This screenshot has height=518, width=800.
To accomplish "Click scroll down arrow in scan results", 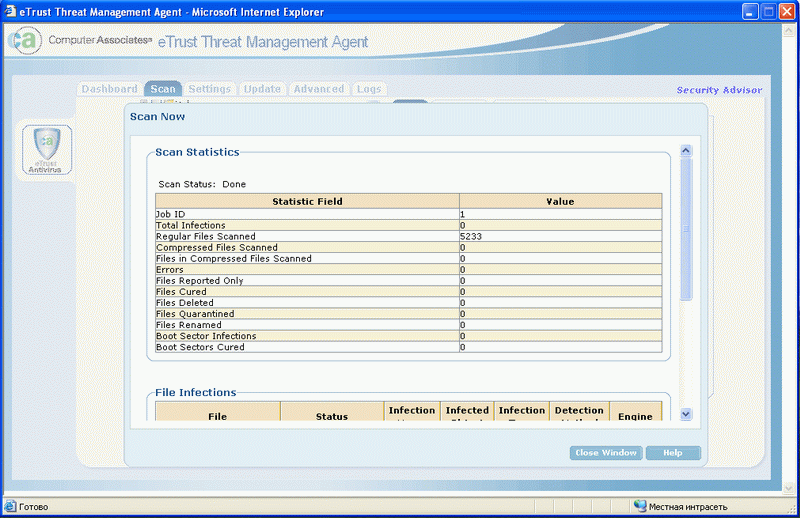I will click(x=686, y=414).
